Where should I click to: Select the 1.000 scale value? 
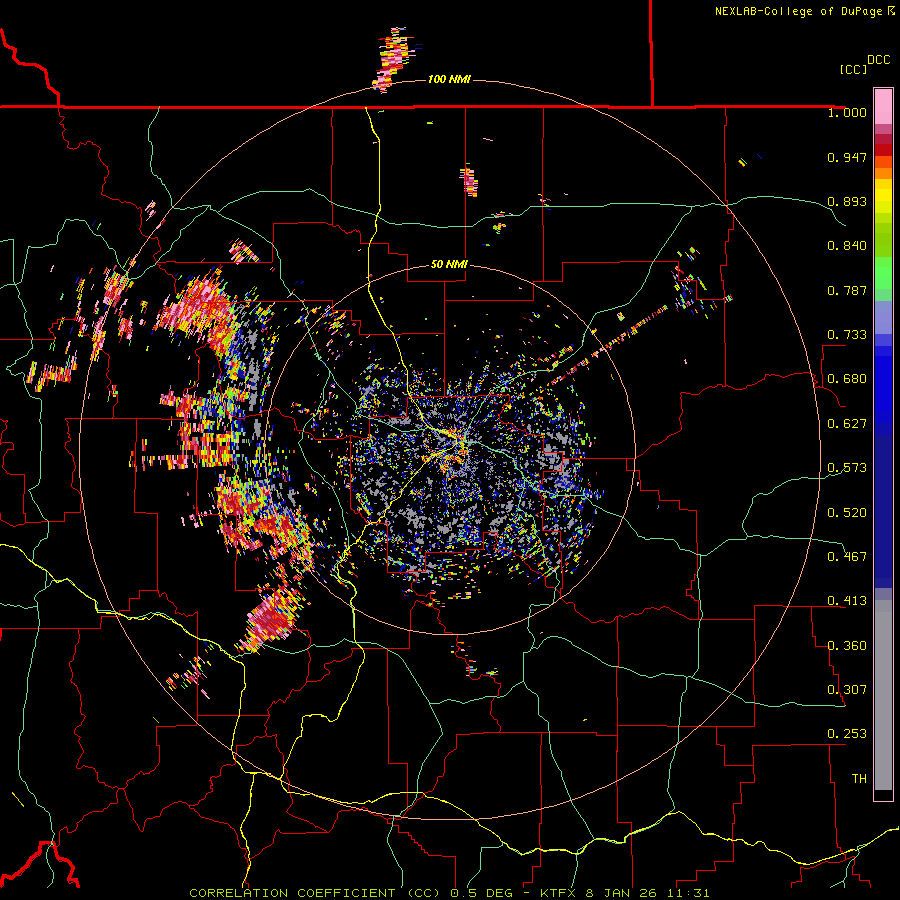[847, 112]
